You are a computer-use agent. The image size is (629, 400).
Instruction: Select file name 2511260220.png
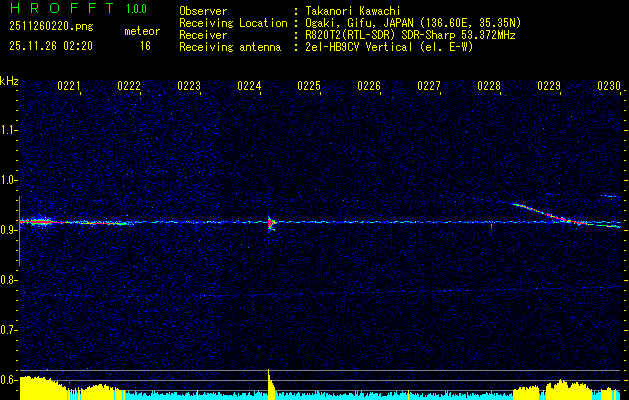tap(51, 26)
